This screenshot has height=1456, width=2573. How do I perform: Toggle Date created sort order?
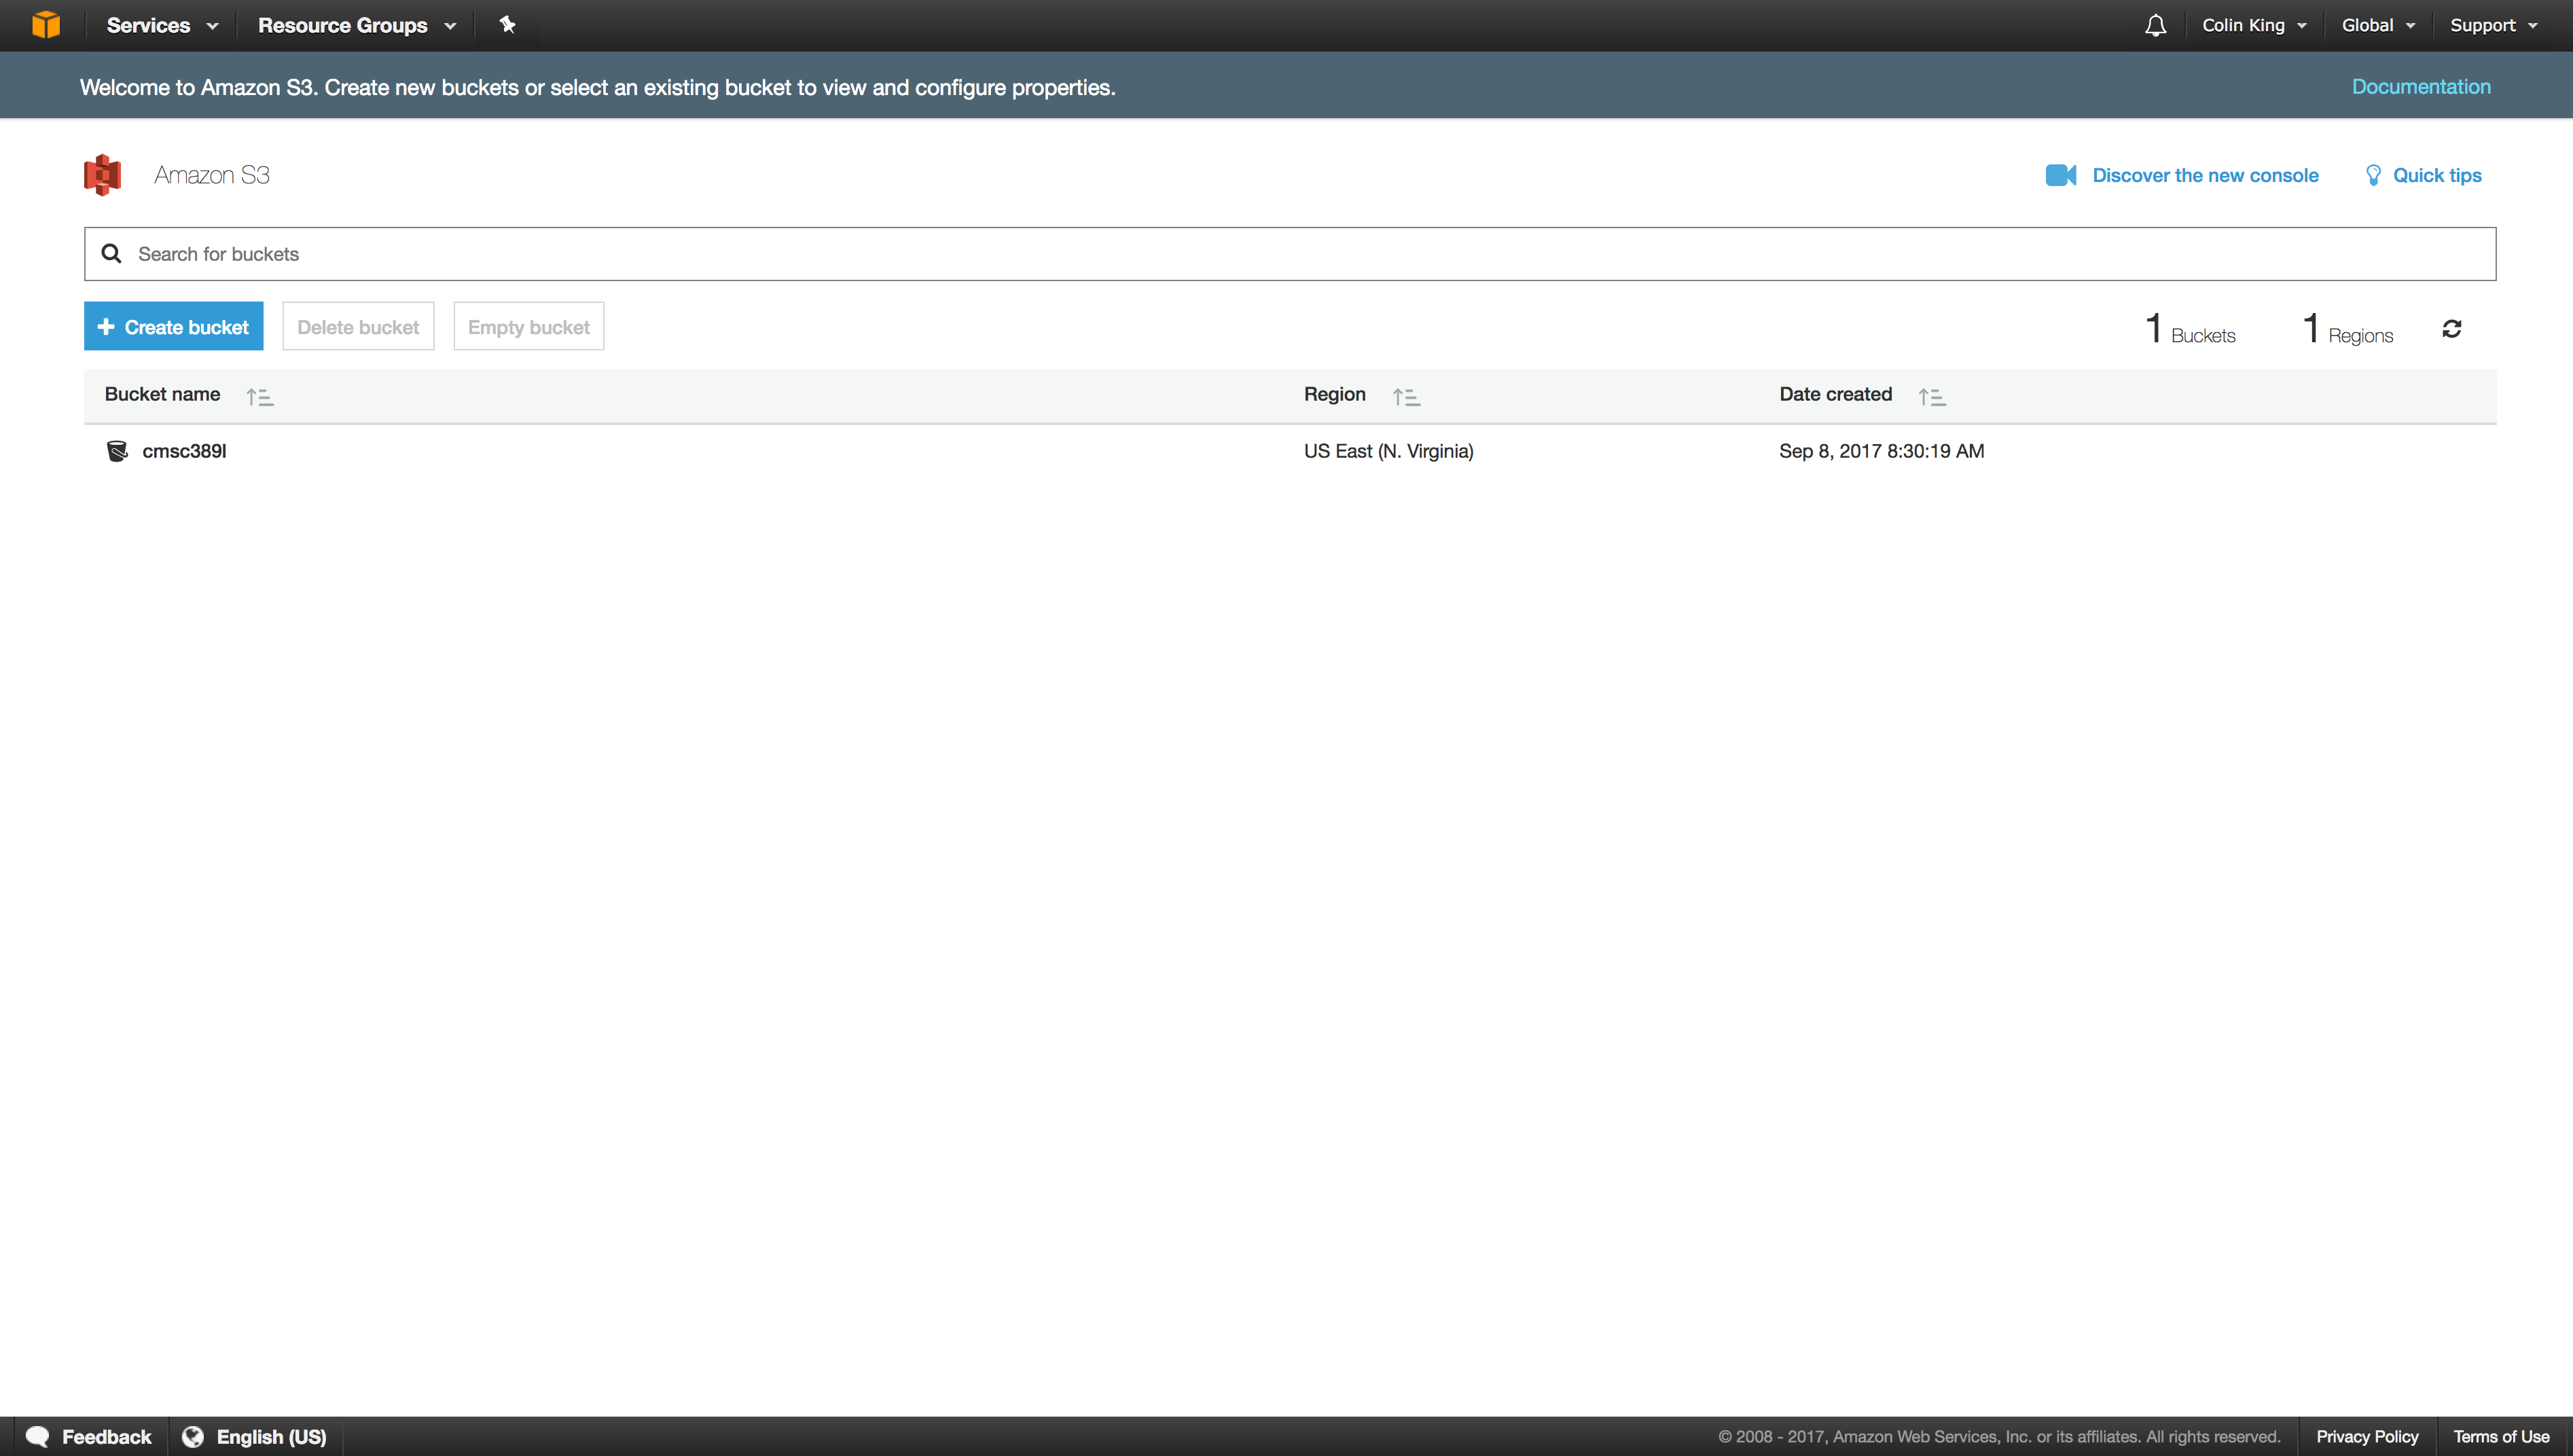pos(1931,397)
